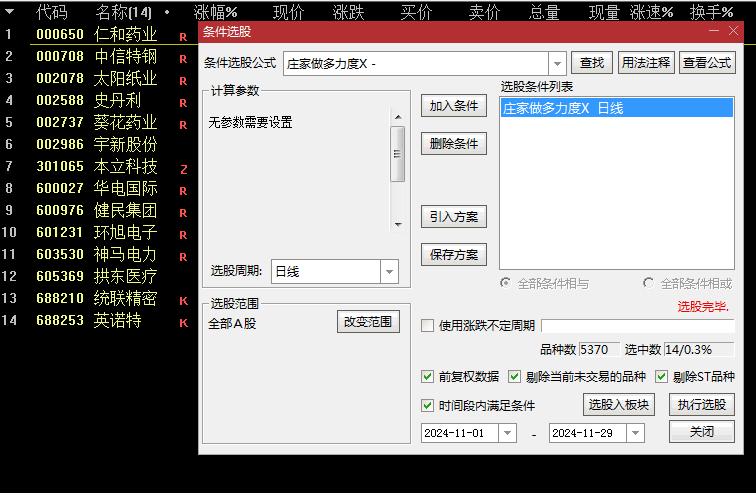The image size is (756, 493).
Task: Sort by 名称(14) column header
Action: [x=123, y=12]
